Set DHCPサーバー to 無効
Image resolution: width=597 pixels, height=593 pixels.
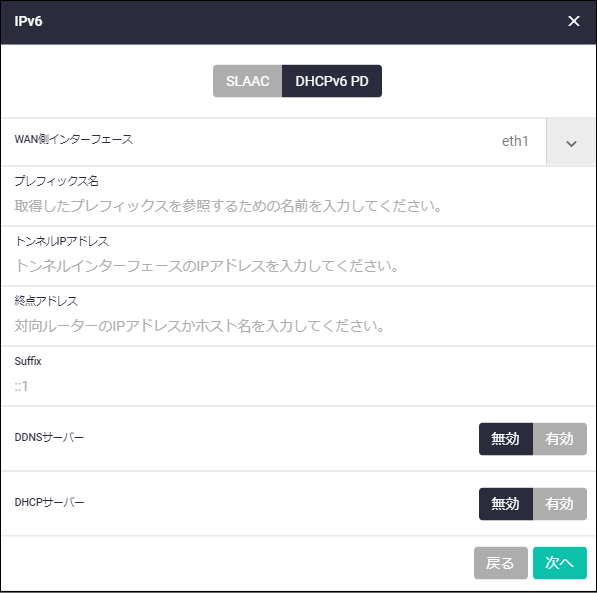[x=506, y=504]
